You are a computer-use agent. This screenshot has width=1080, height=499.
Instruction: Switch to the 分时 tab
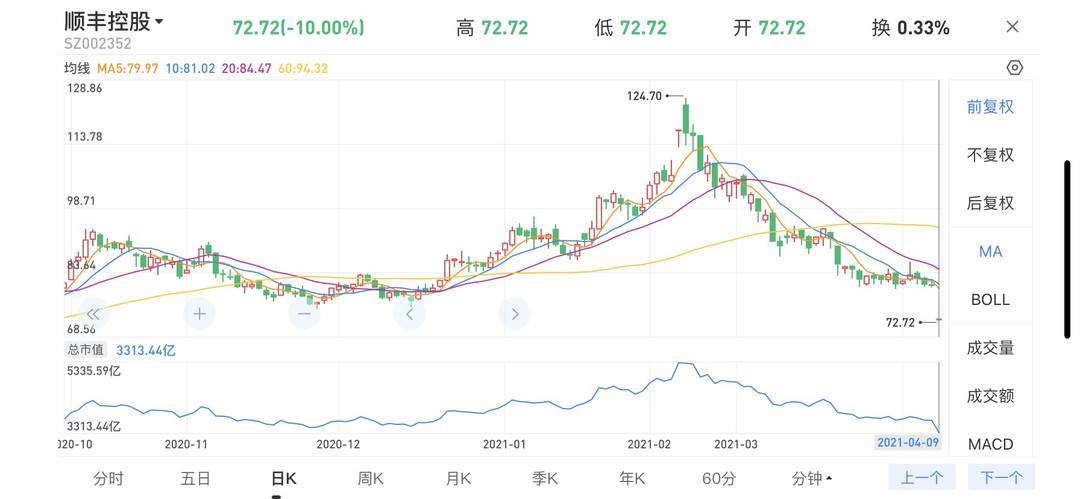coord(108,478)
